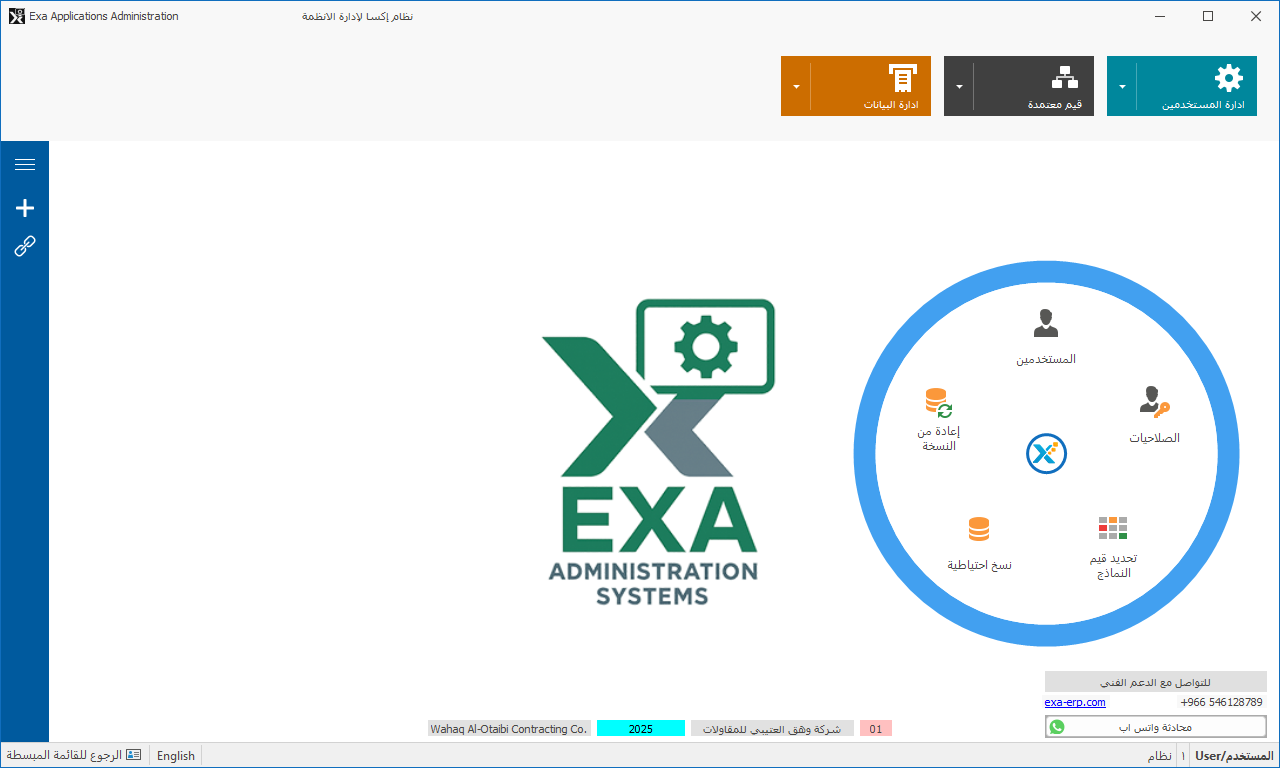Open تحديد قيم النماذج grid icon
The image size is (1280, 768).
click(1113, 528)
